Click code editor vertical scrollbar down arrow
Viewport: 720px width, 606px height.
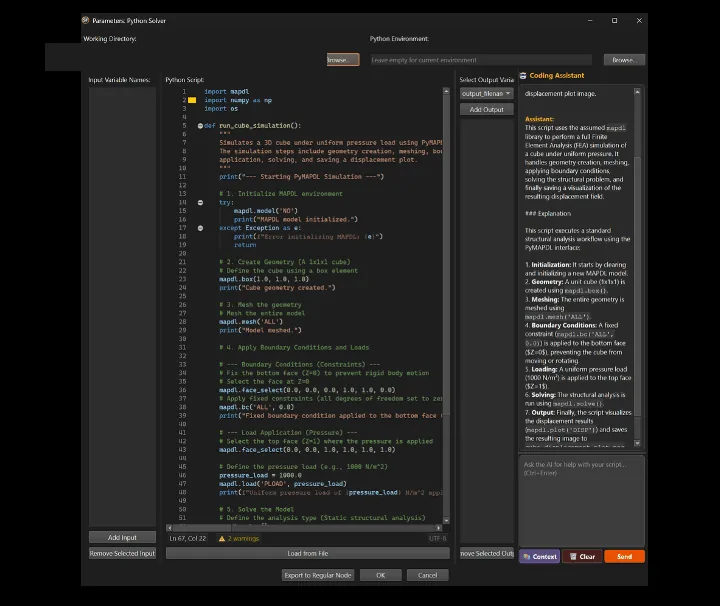point(446,521)
